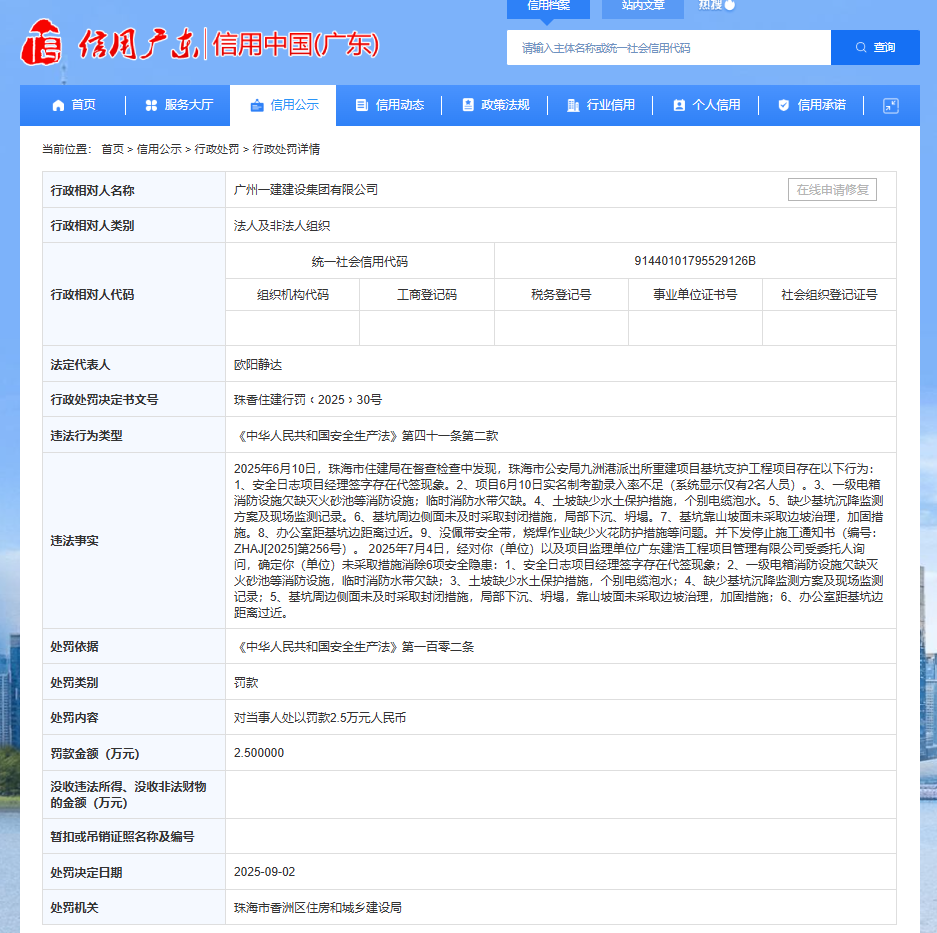Click the 事业单位证书号 header cell
The image size is (937, 933).
click(x=695, y=295)
